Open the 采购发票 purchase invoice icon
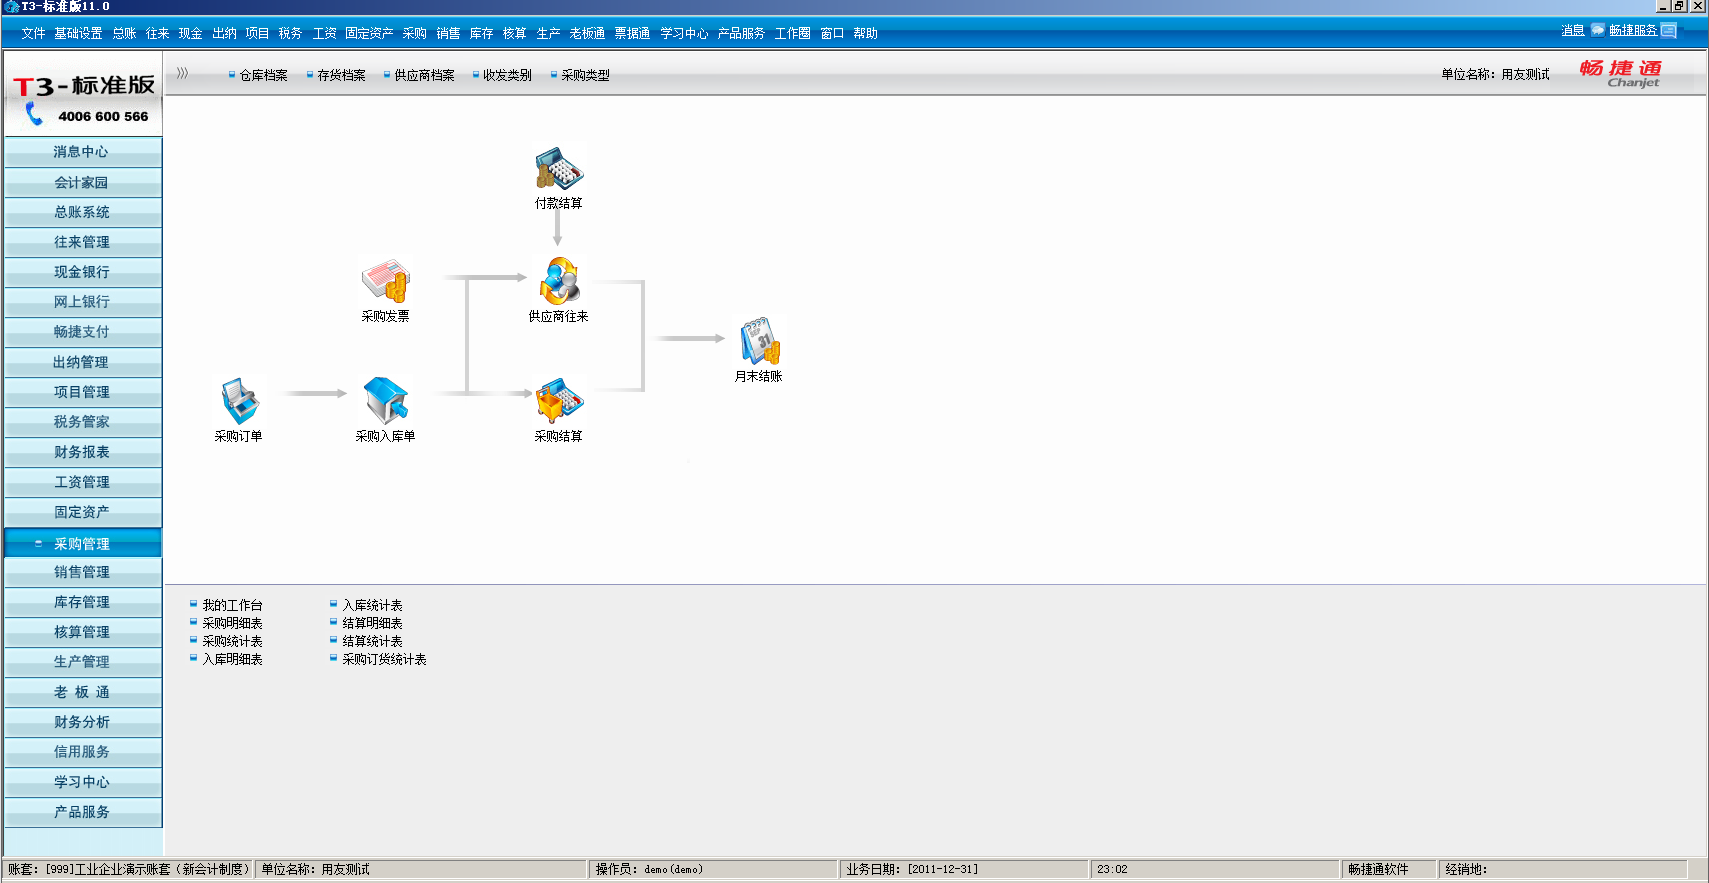This screenshot has height=883, width=1709. click(x=385, y=281)
